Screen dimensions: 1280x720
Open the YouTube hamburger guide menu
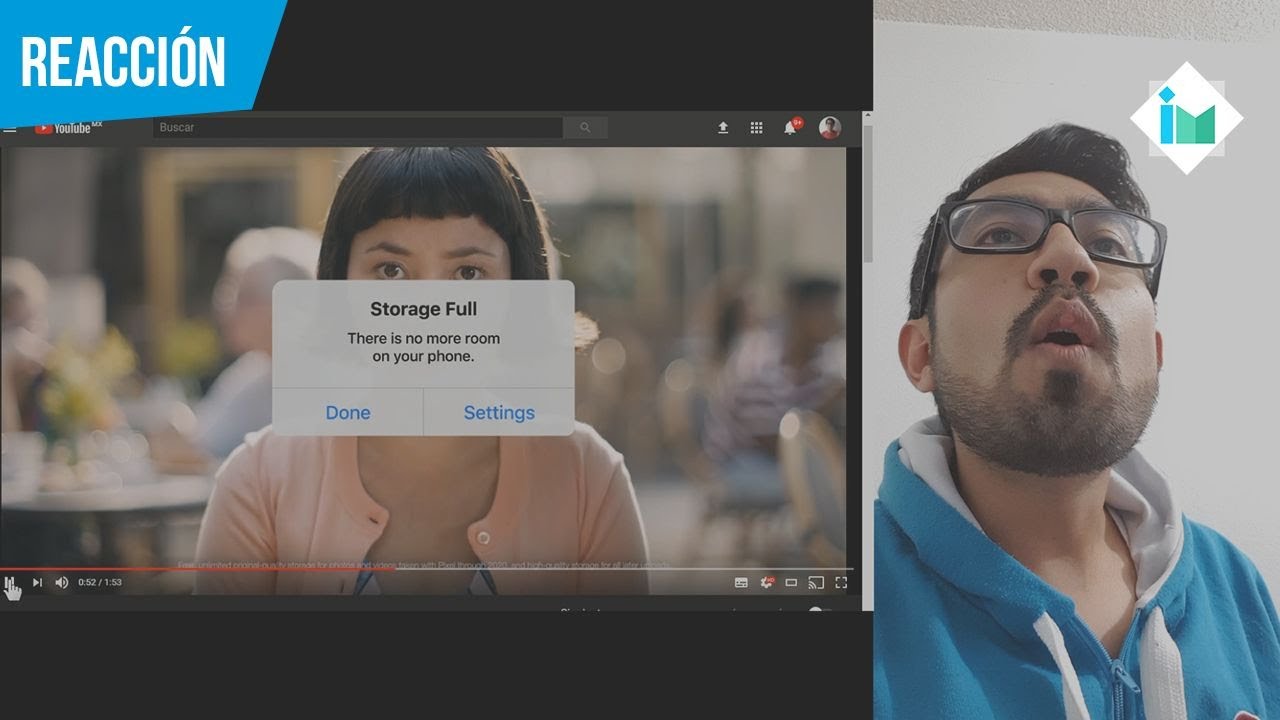[9, 128]
